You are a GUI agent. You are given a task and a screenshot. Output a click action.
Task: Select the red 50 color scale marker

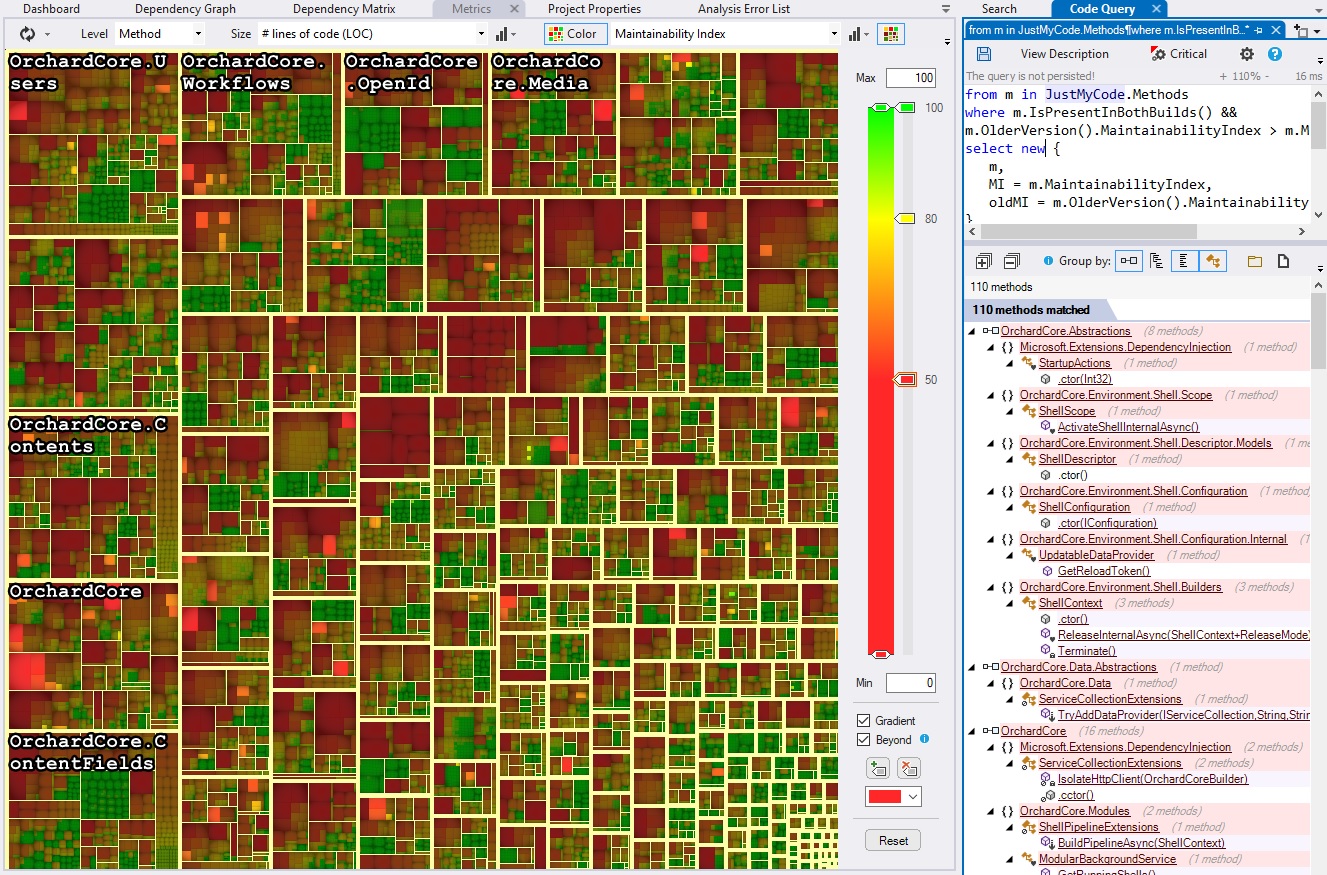(906, 379)
